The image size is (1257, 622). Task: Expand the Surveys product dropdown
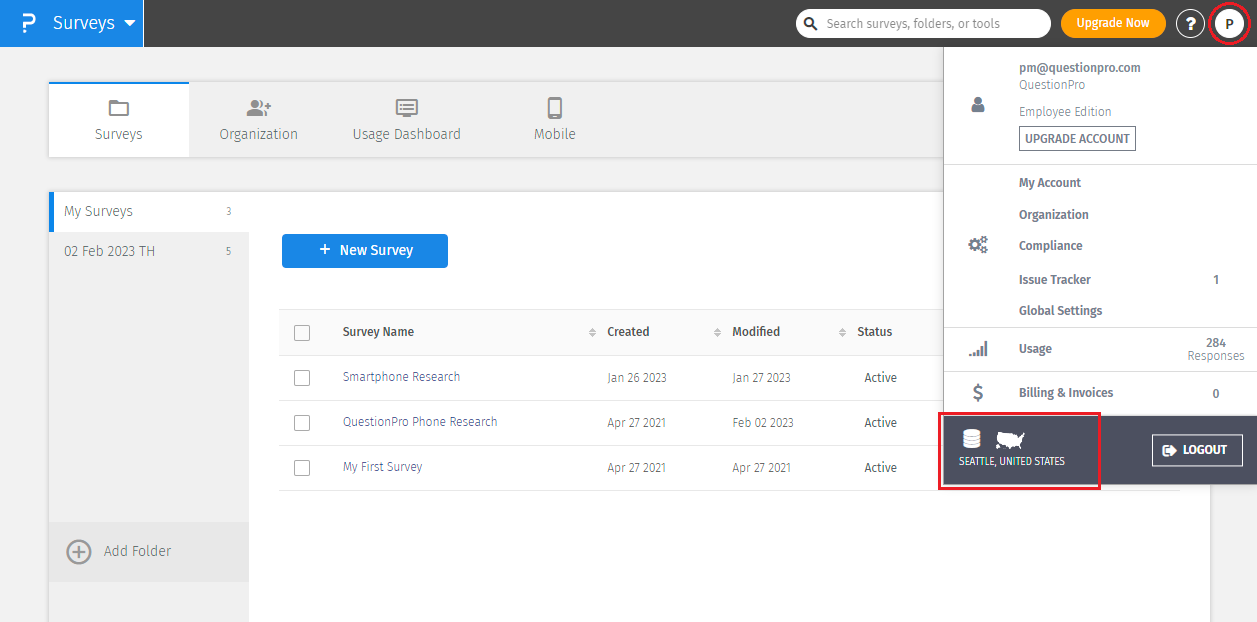coord(130,23)
